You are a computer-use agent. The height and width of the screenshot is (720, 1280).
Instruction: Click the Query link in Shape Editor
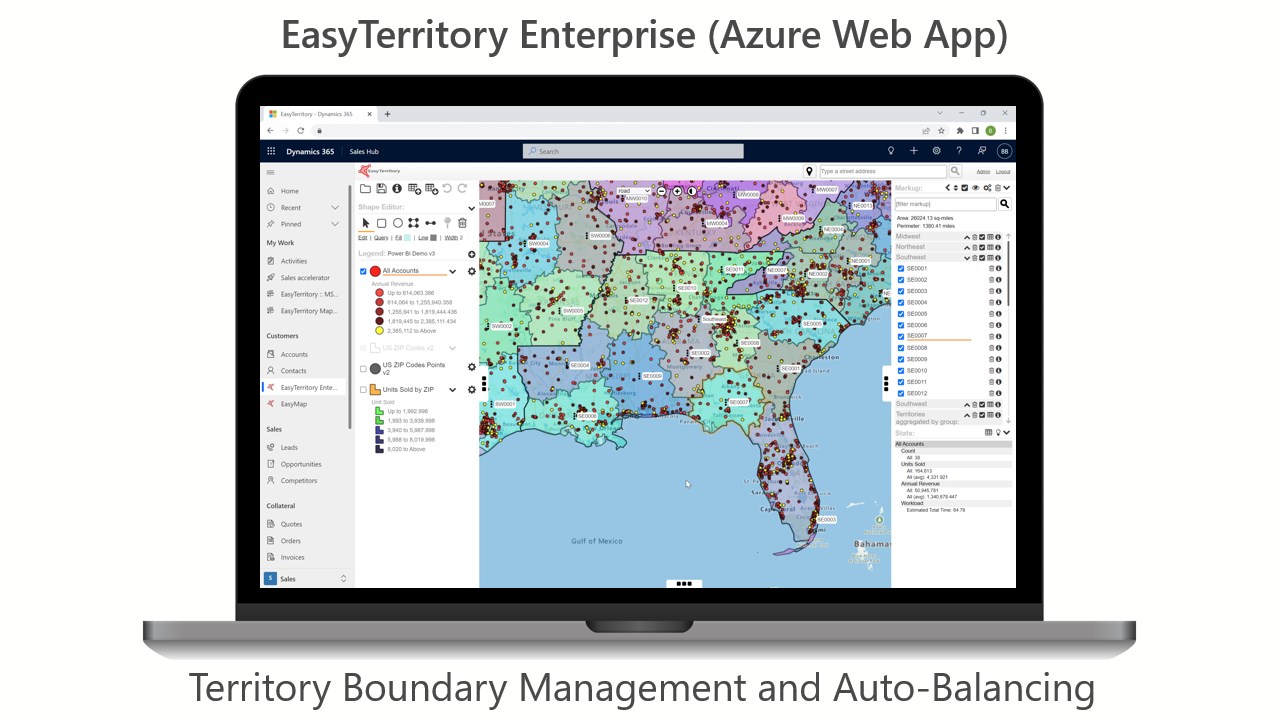pos(381,238)
